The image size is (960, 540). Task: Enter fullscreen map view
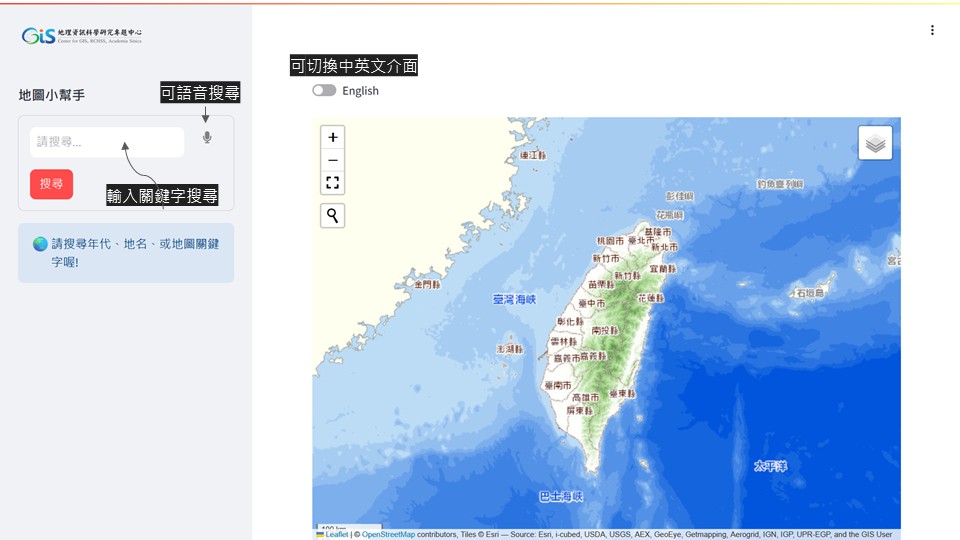[333, 183]
